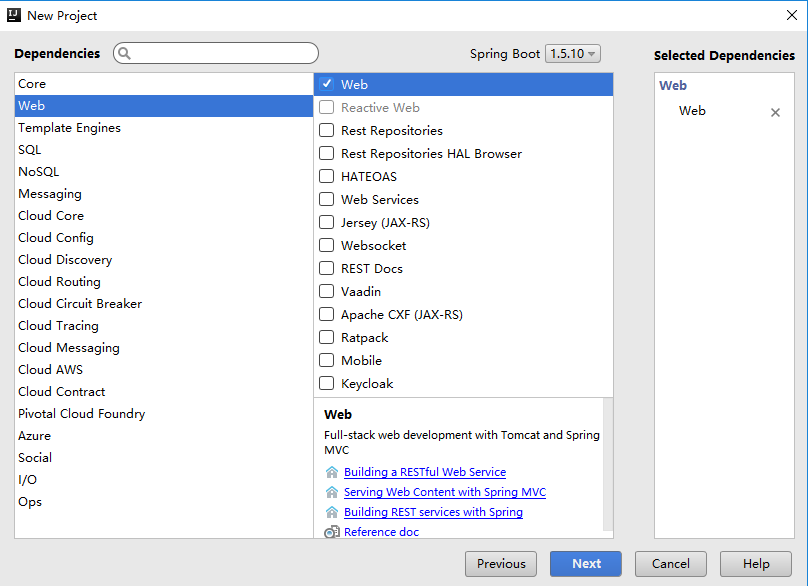808x586 pixels.
Task: Focus the dependencies search field
Action: coord(225,54)
